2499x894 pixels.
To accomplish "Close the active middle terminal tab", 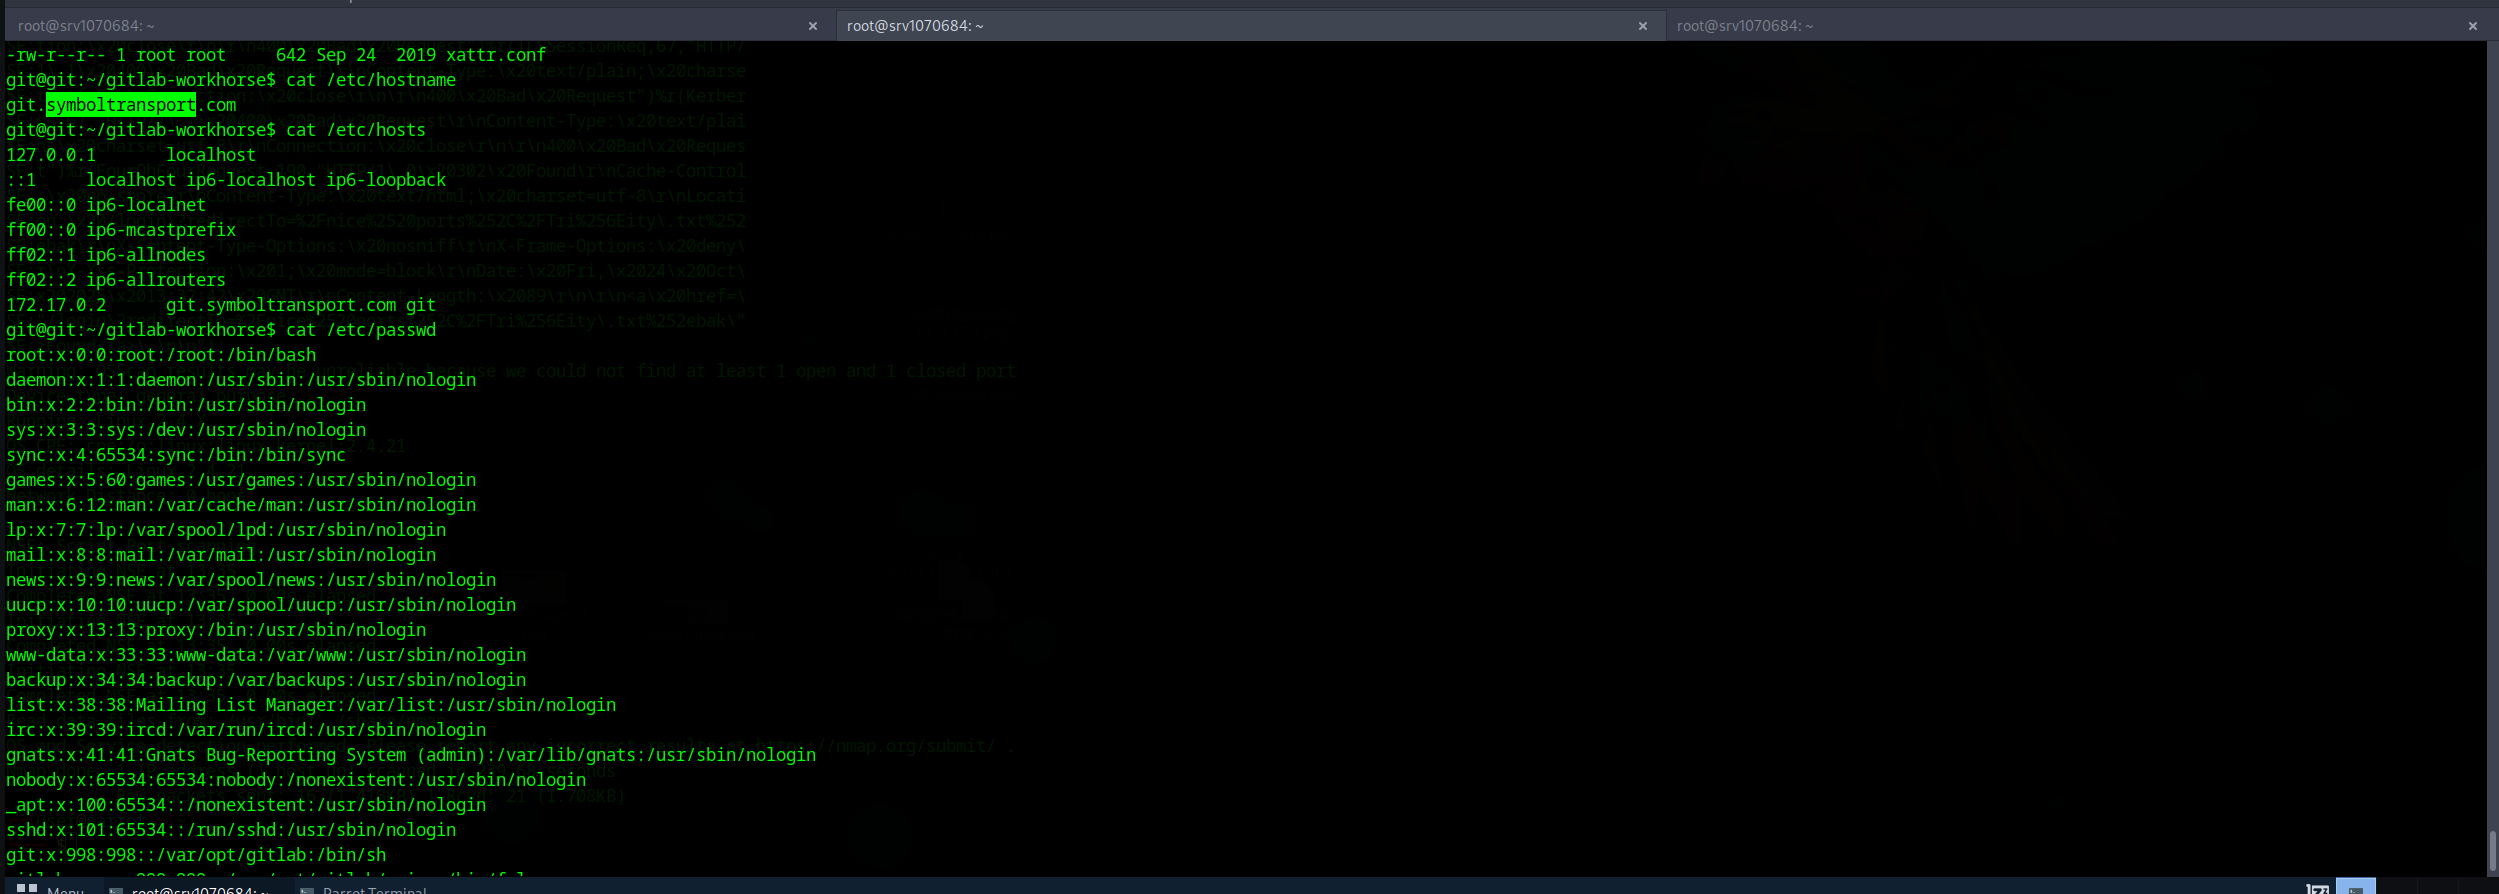I will pyautogui.click(x=1643, y=26).
